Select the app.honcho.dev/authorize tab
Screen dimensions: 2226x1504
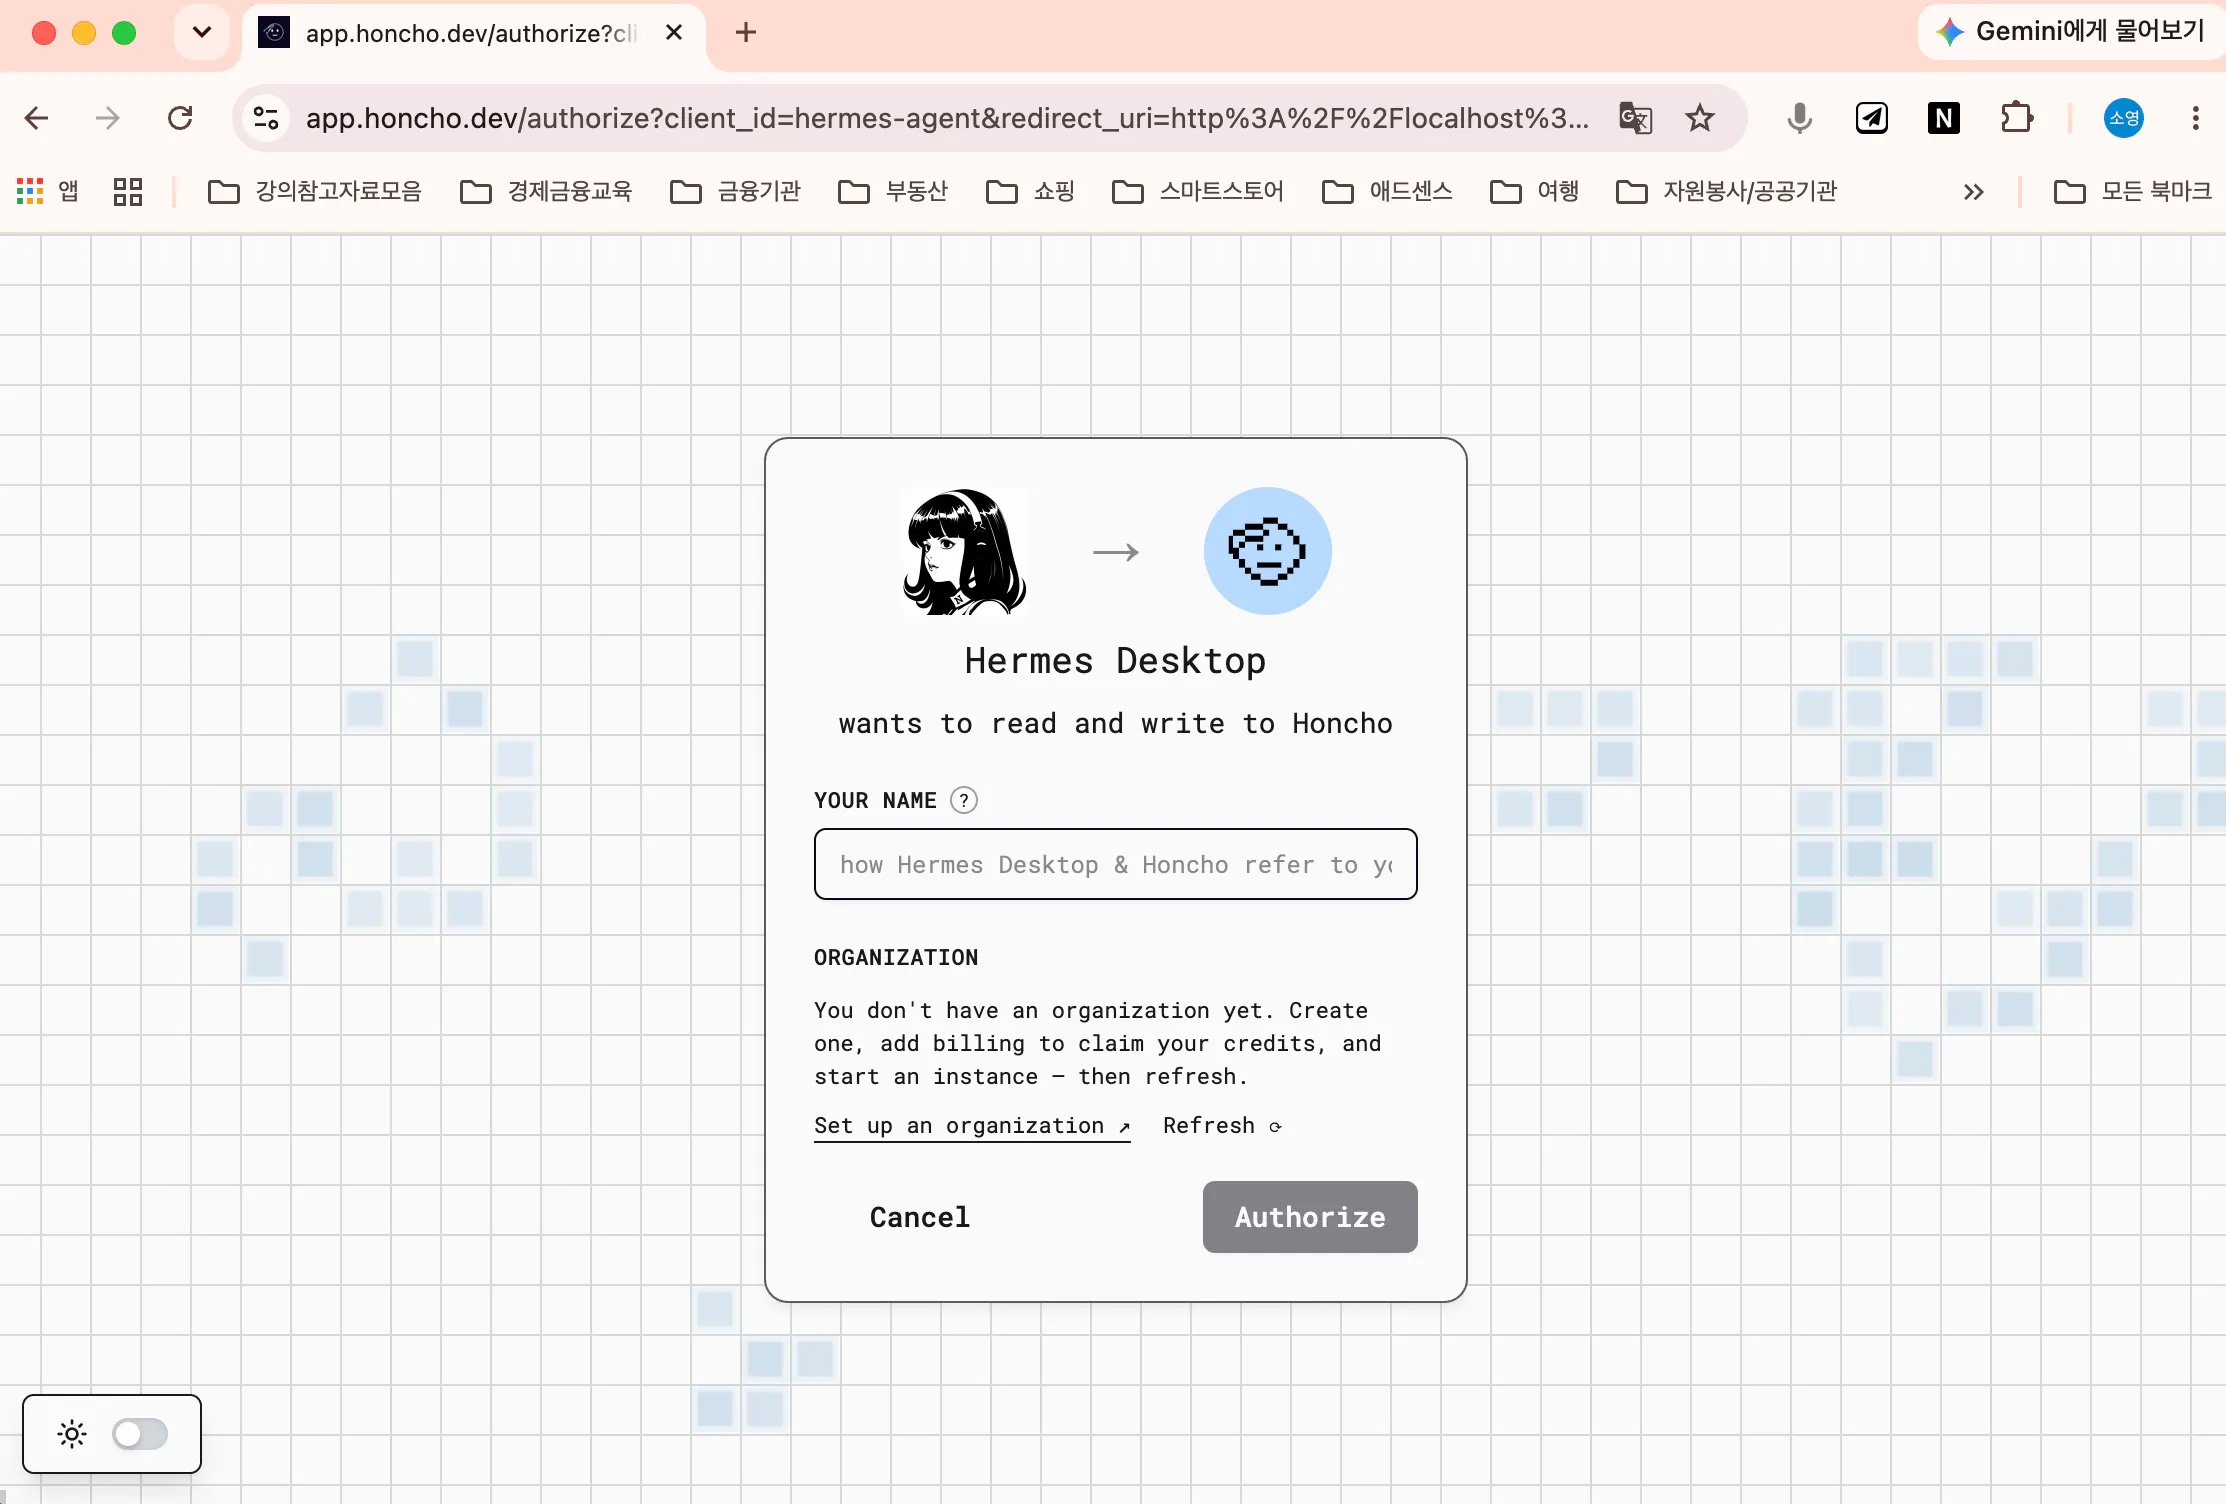[x=473, y=33]
